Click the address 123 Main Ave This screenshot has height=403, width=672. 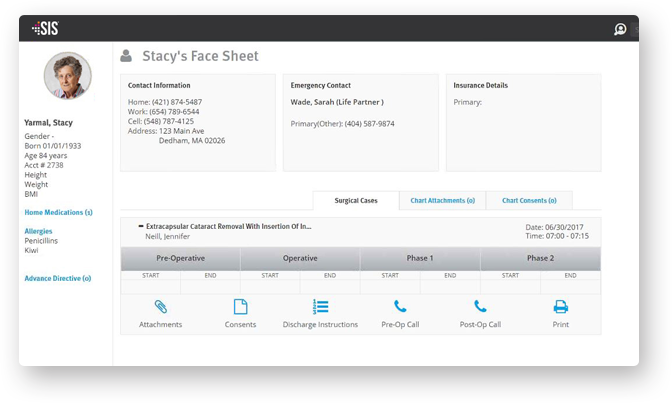[x=181, y=131]
